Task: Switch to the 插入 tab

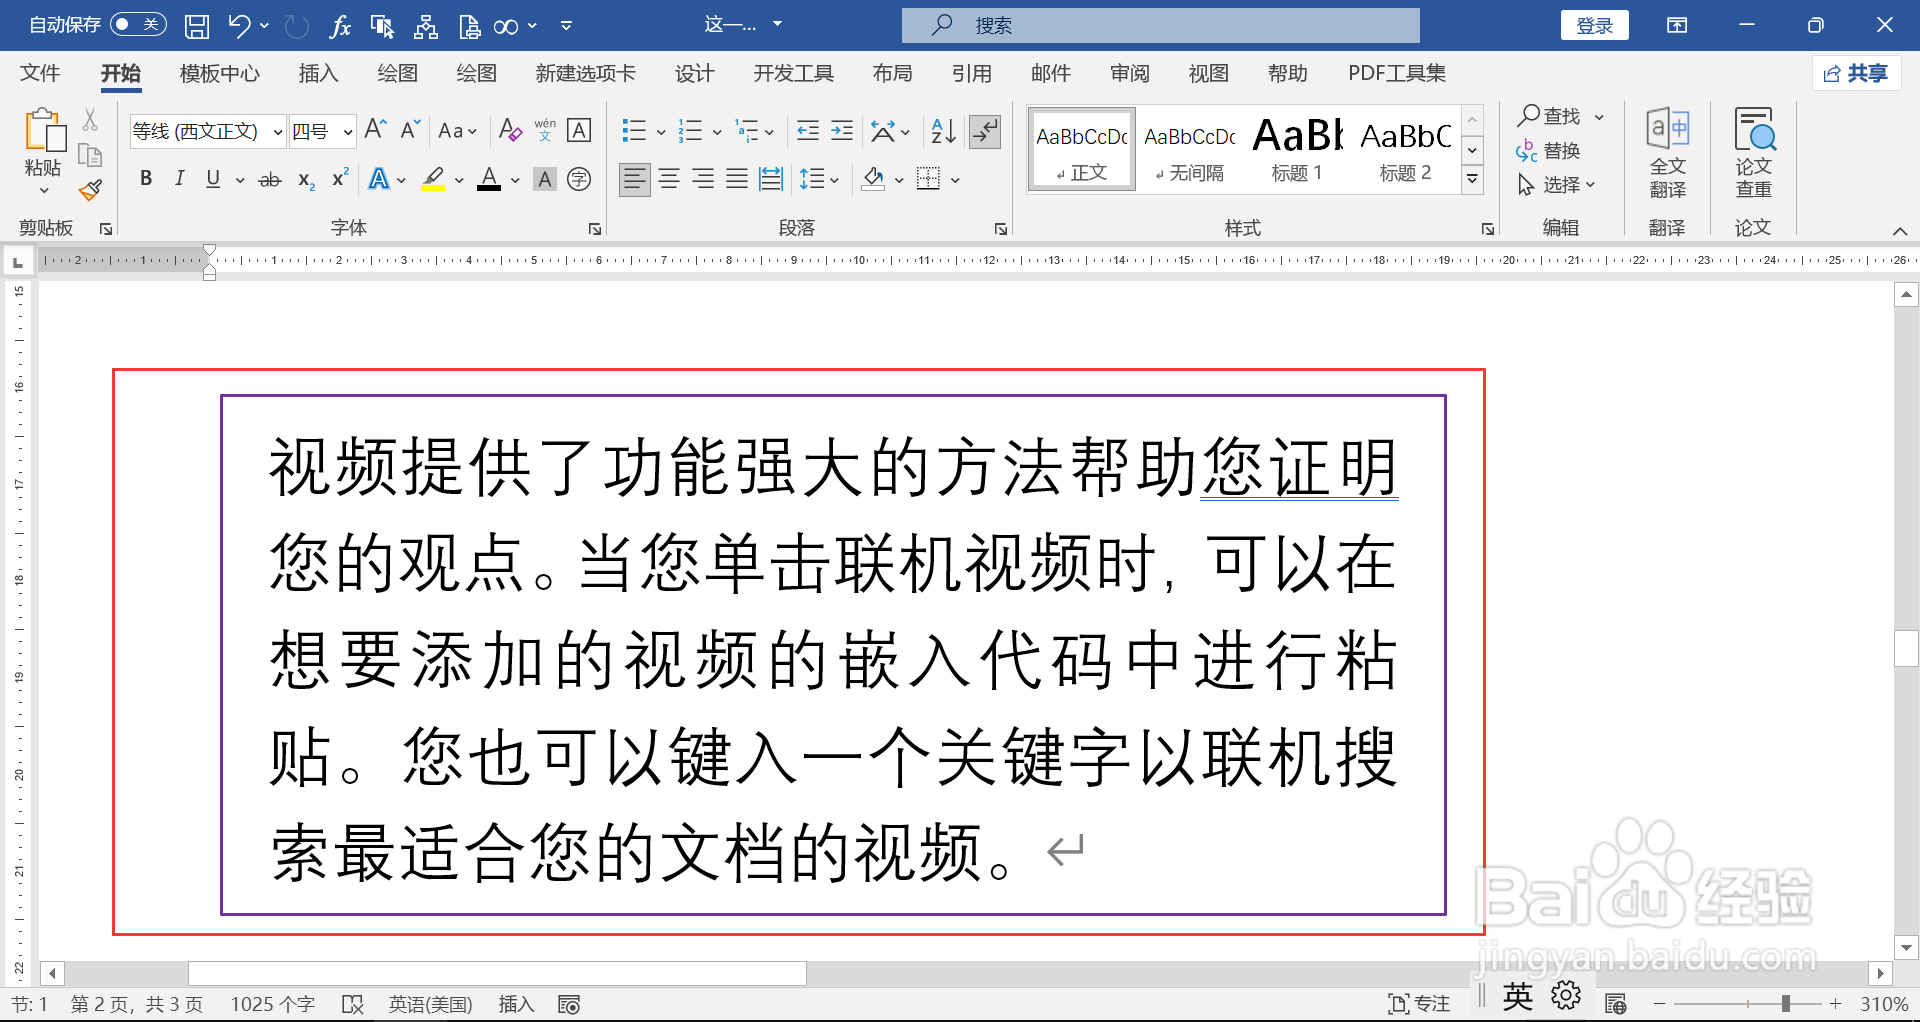Action: tap(318, 73)
